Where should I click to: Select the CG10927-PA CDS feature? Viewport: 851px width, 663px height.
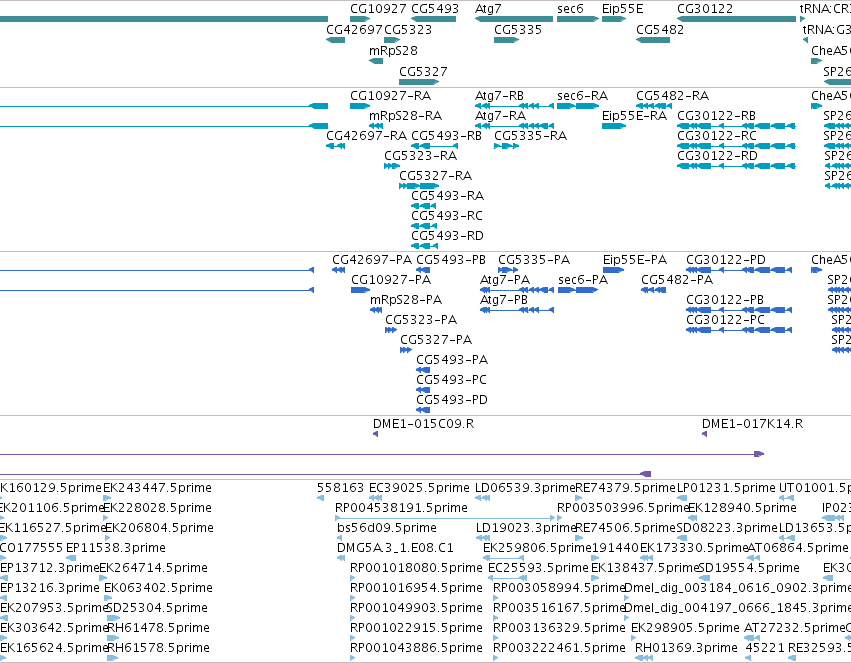click(x=360, y=290)
